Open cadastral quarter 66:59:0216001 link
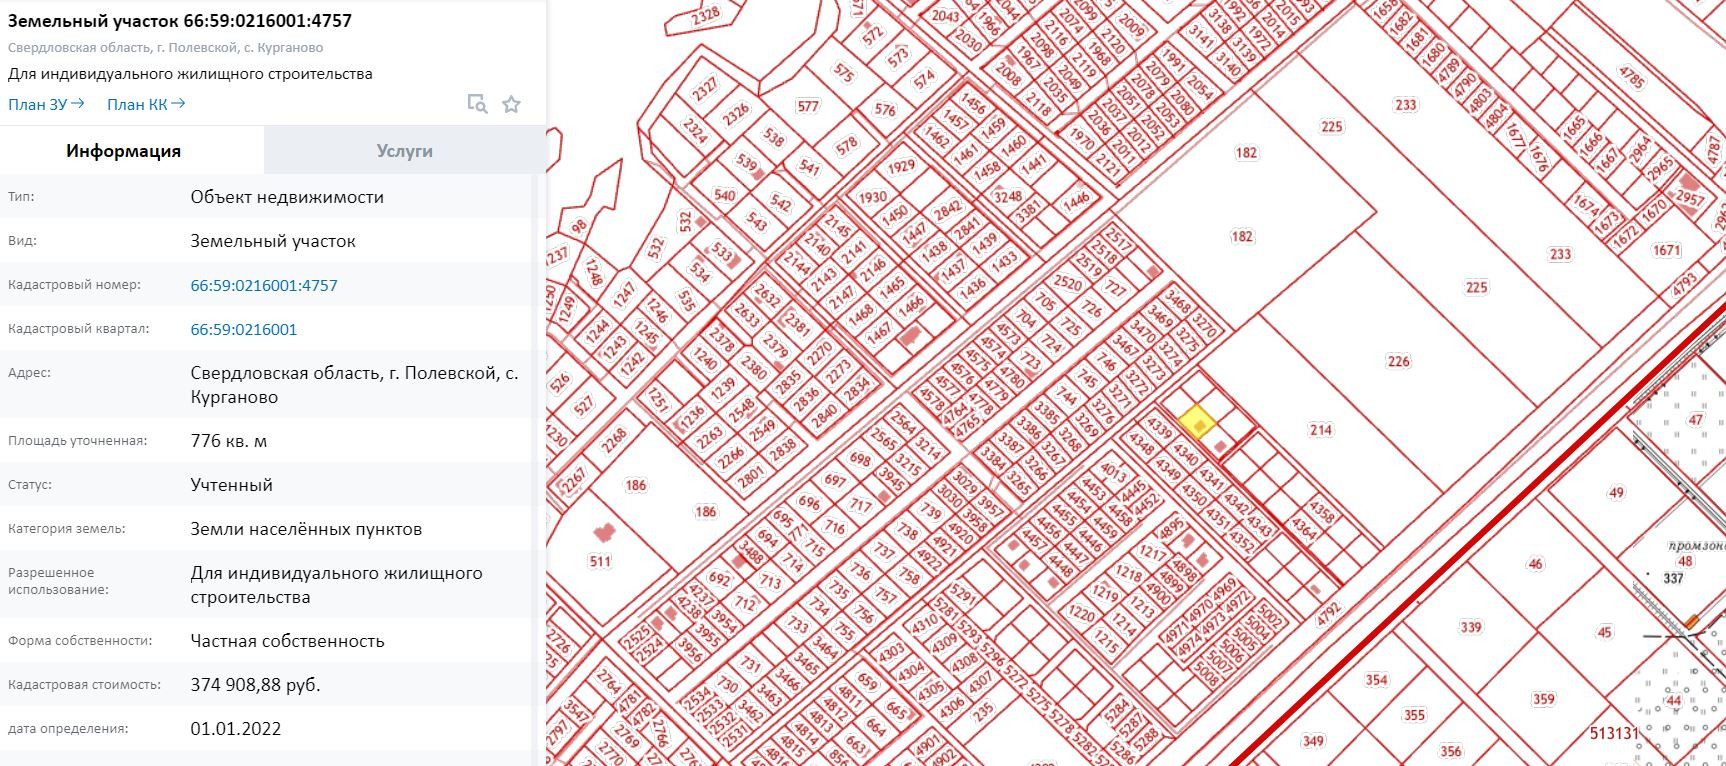 pyautogui.click(x=244, y=329)
